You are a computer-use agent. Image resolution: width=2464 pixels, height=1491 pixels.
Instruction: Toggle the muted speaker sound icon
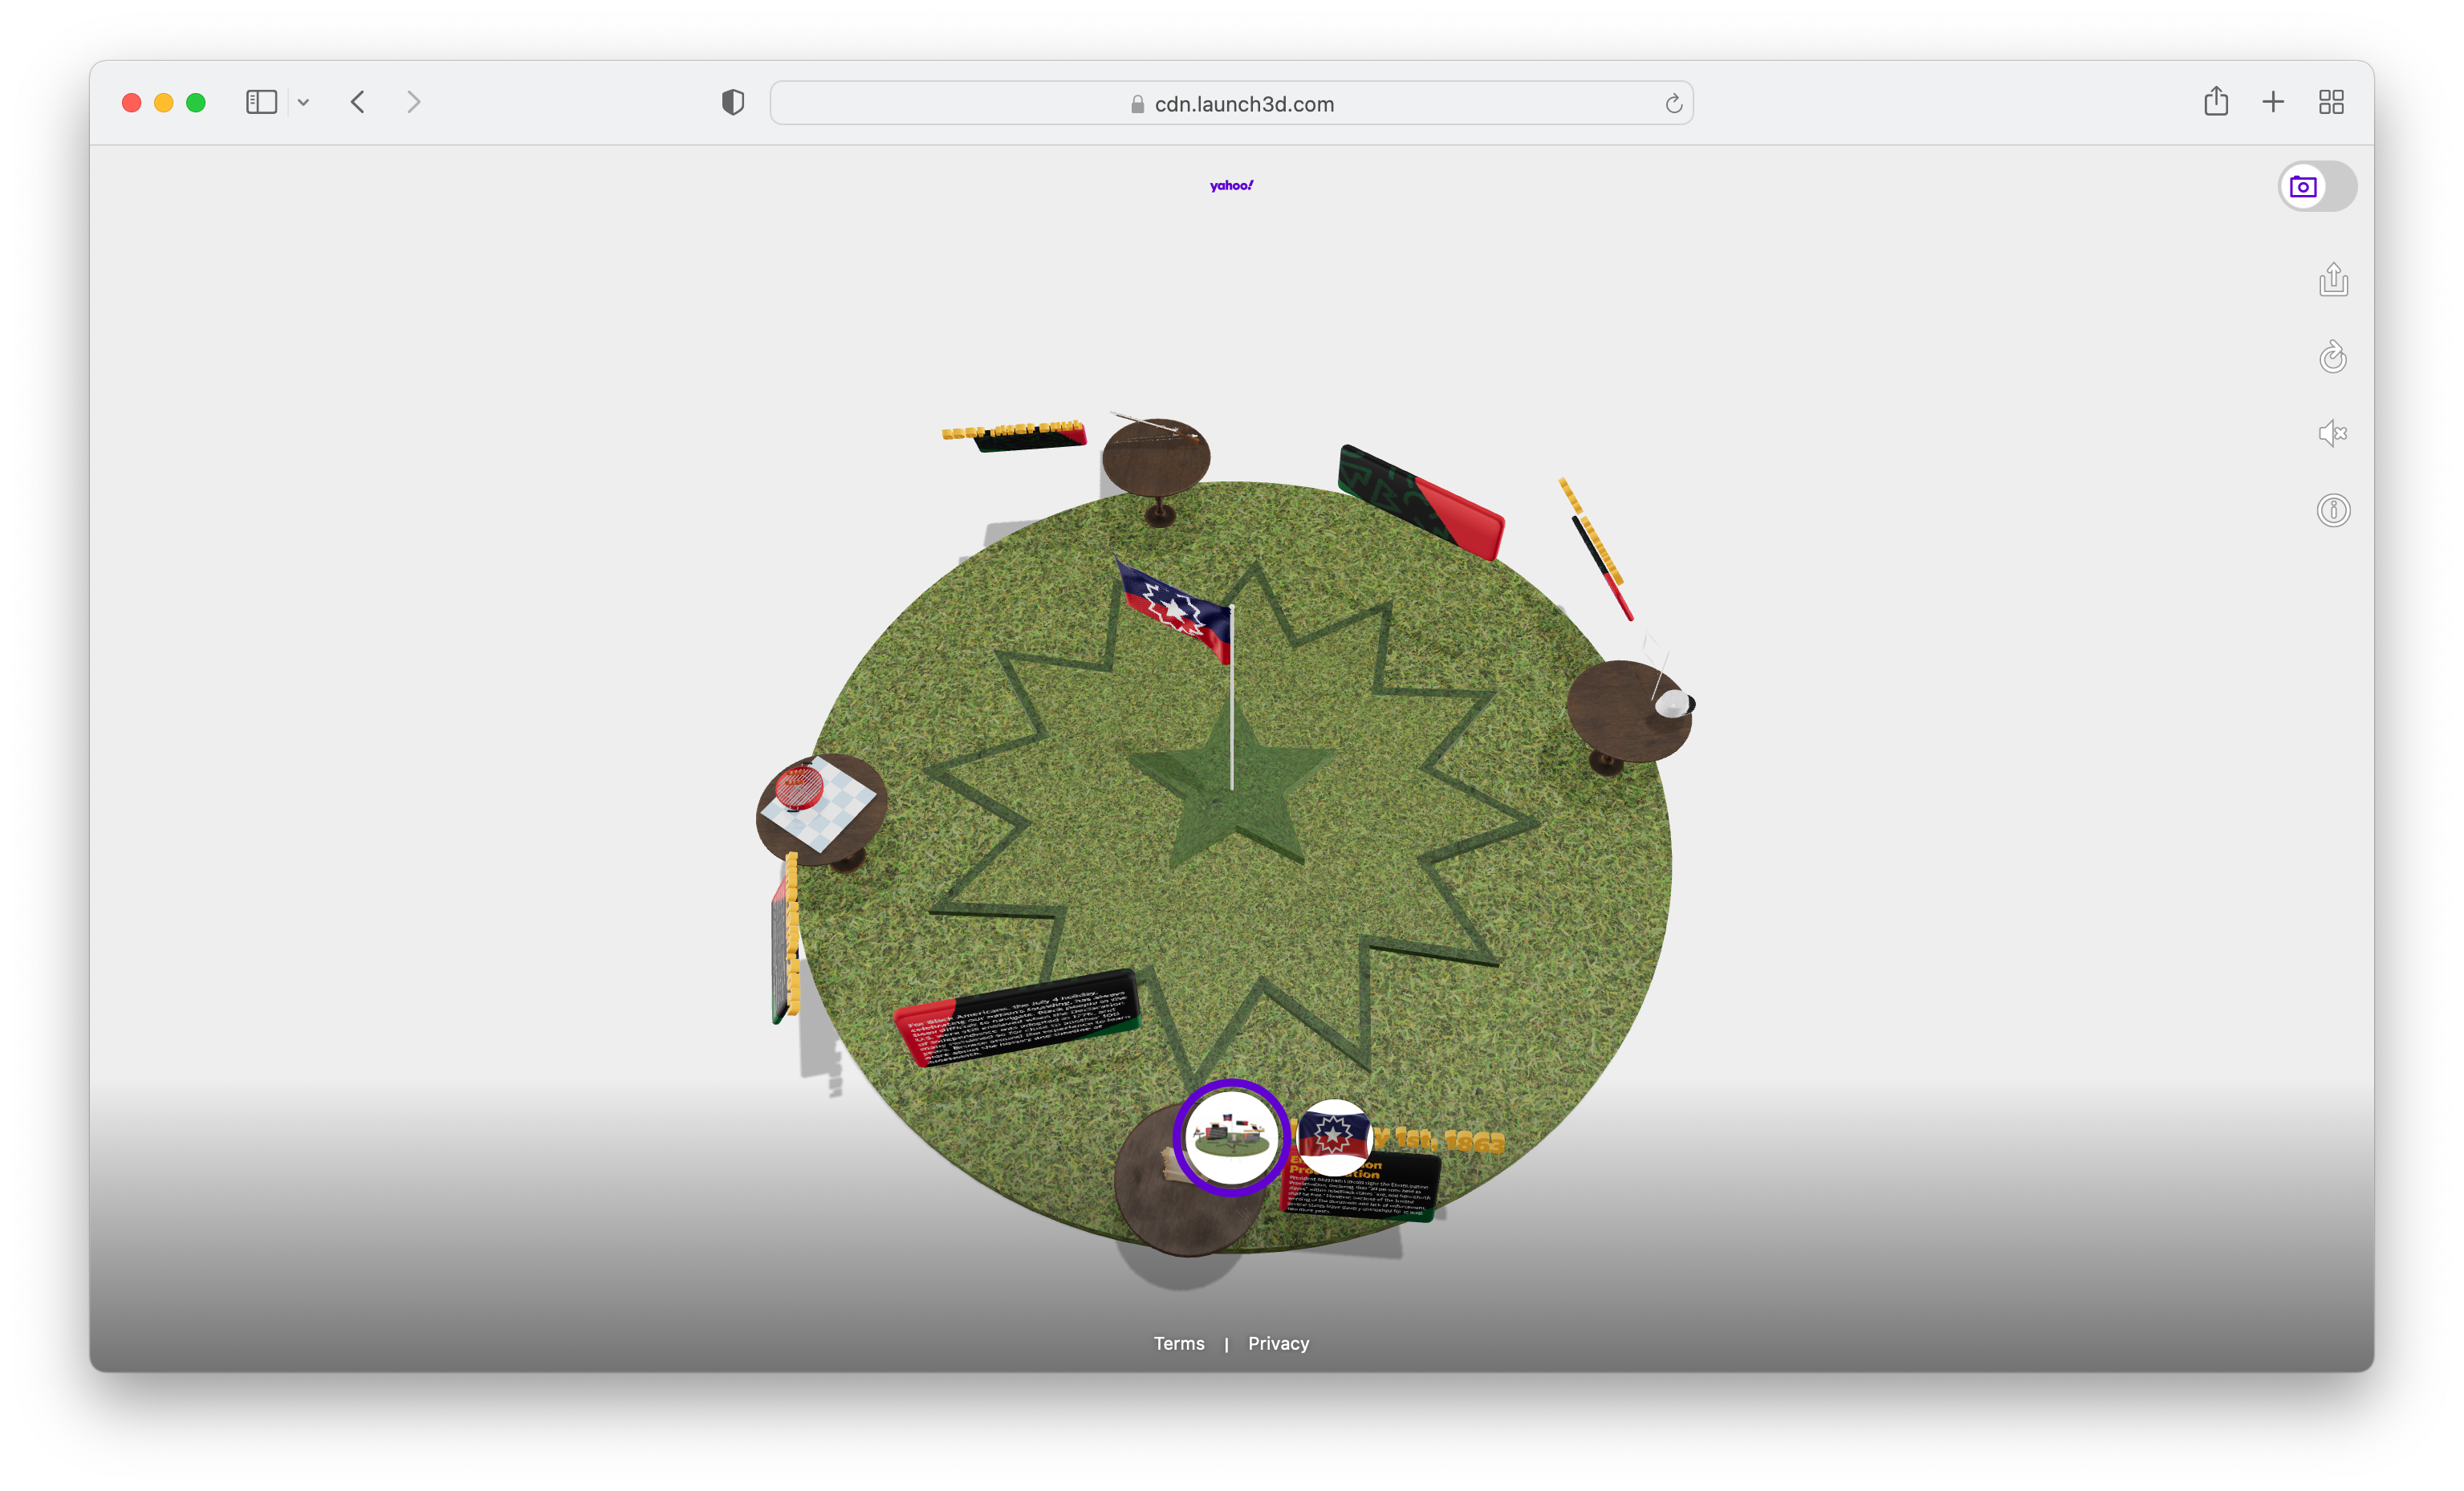(x=2333, y=433)
